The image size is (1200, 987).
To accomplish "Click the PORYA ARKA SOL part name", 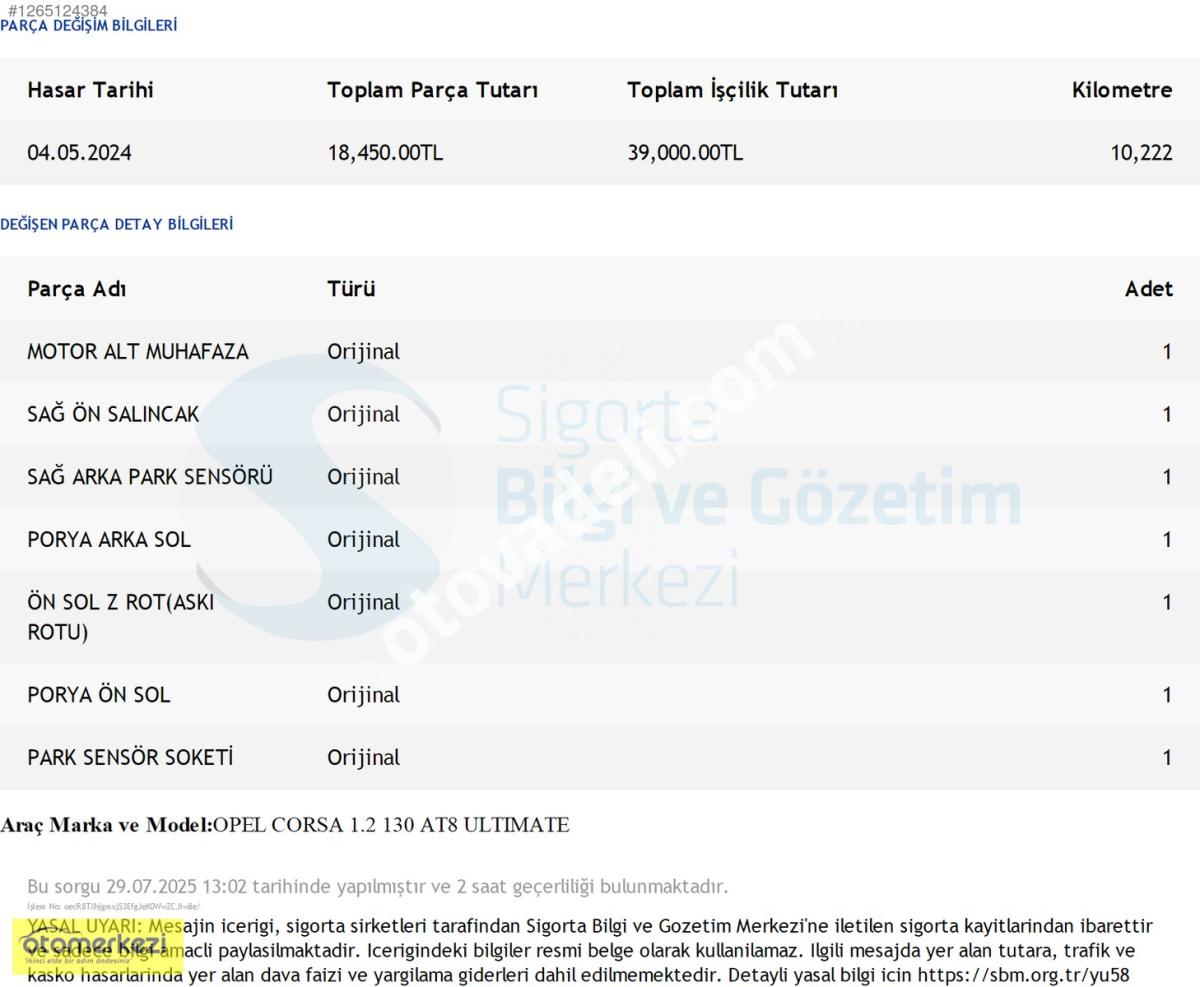I will coord(109,540).
